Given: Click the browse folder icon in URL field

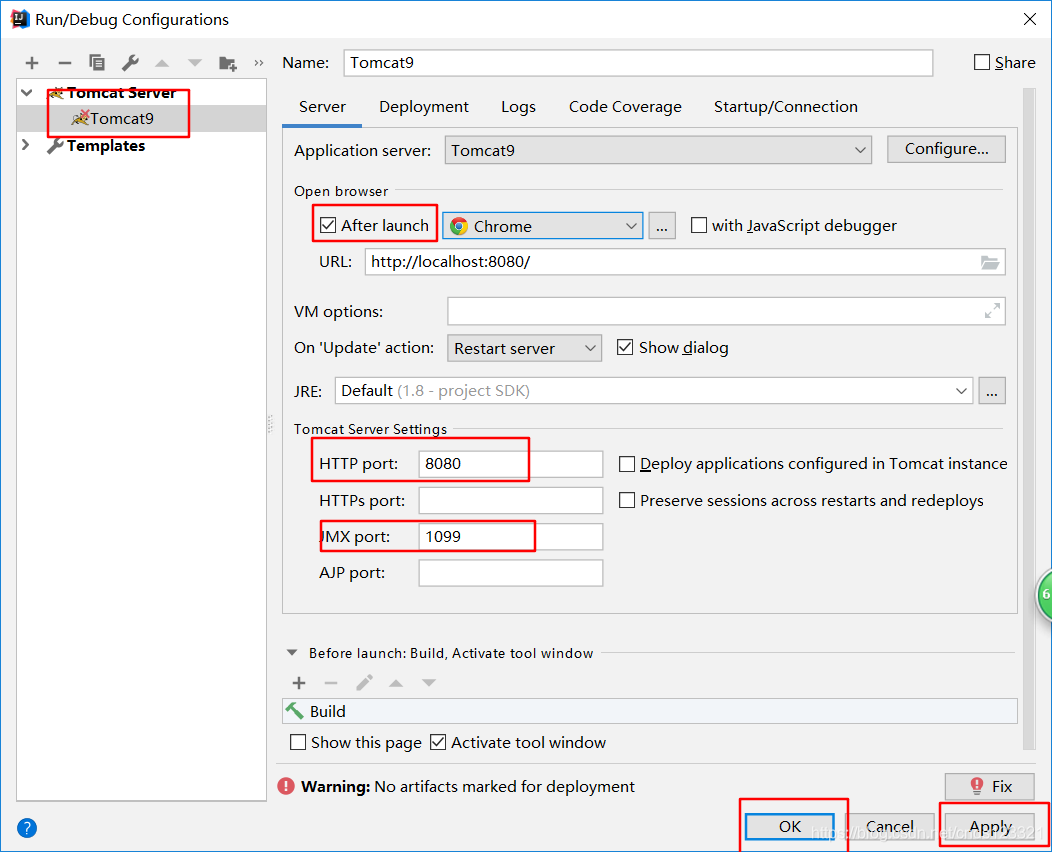Looking at the screenshot, I should coord(990,262).
